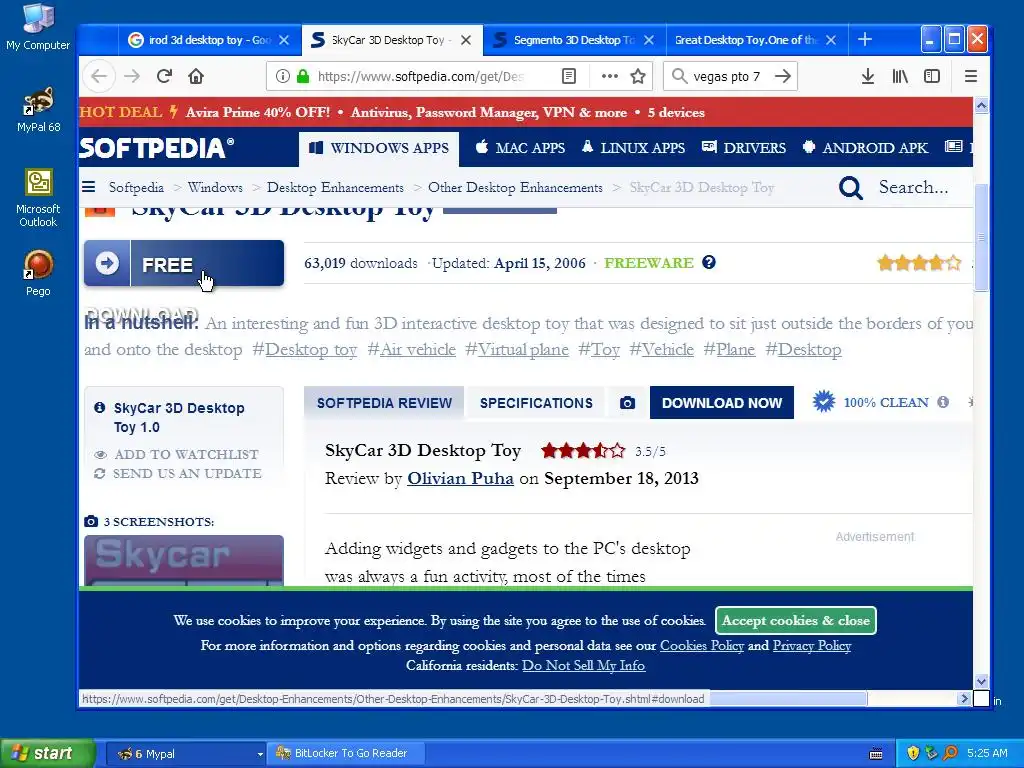Show site information icon in address bar

(x=283, y=76)
